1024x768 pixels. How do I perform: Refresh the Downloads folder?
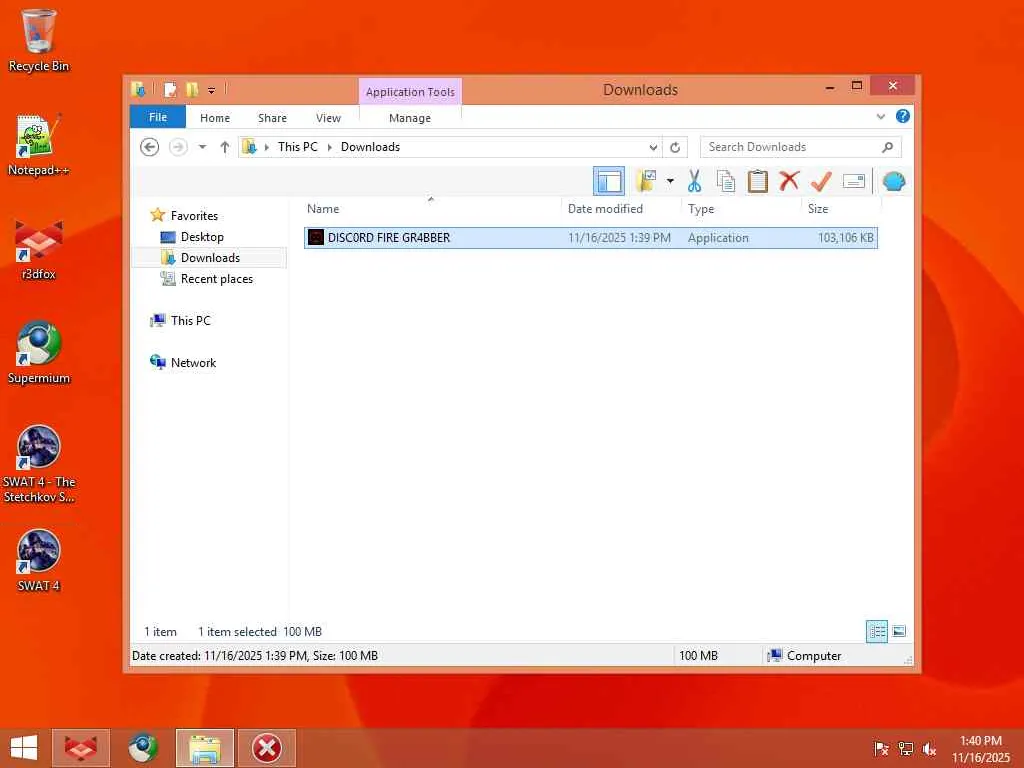pyautogui.click(x=675, y=147)
